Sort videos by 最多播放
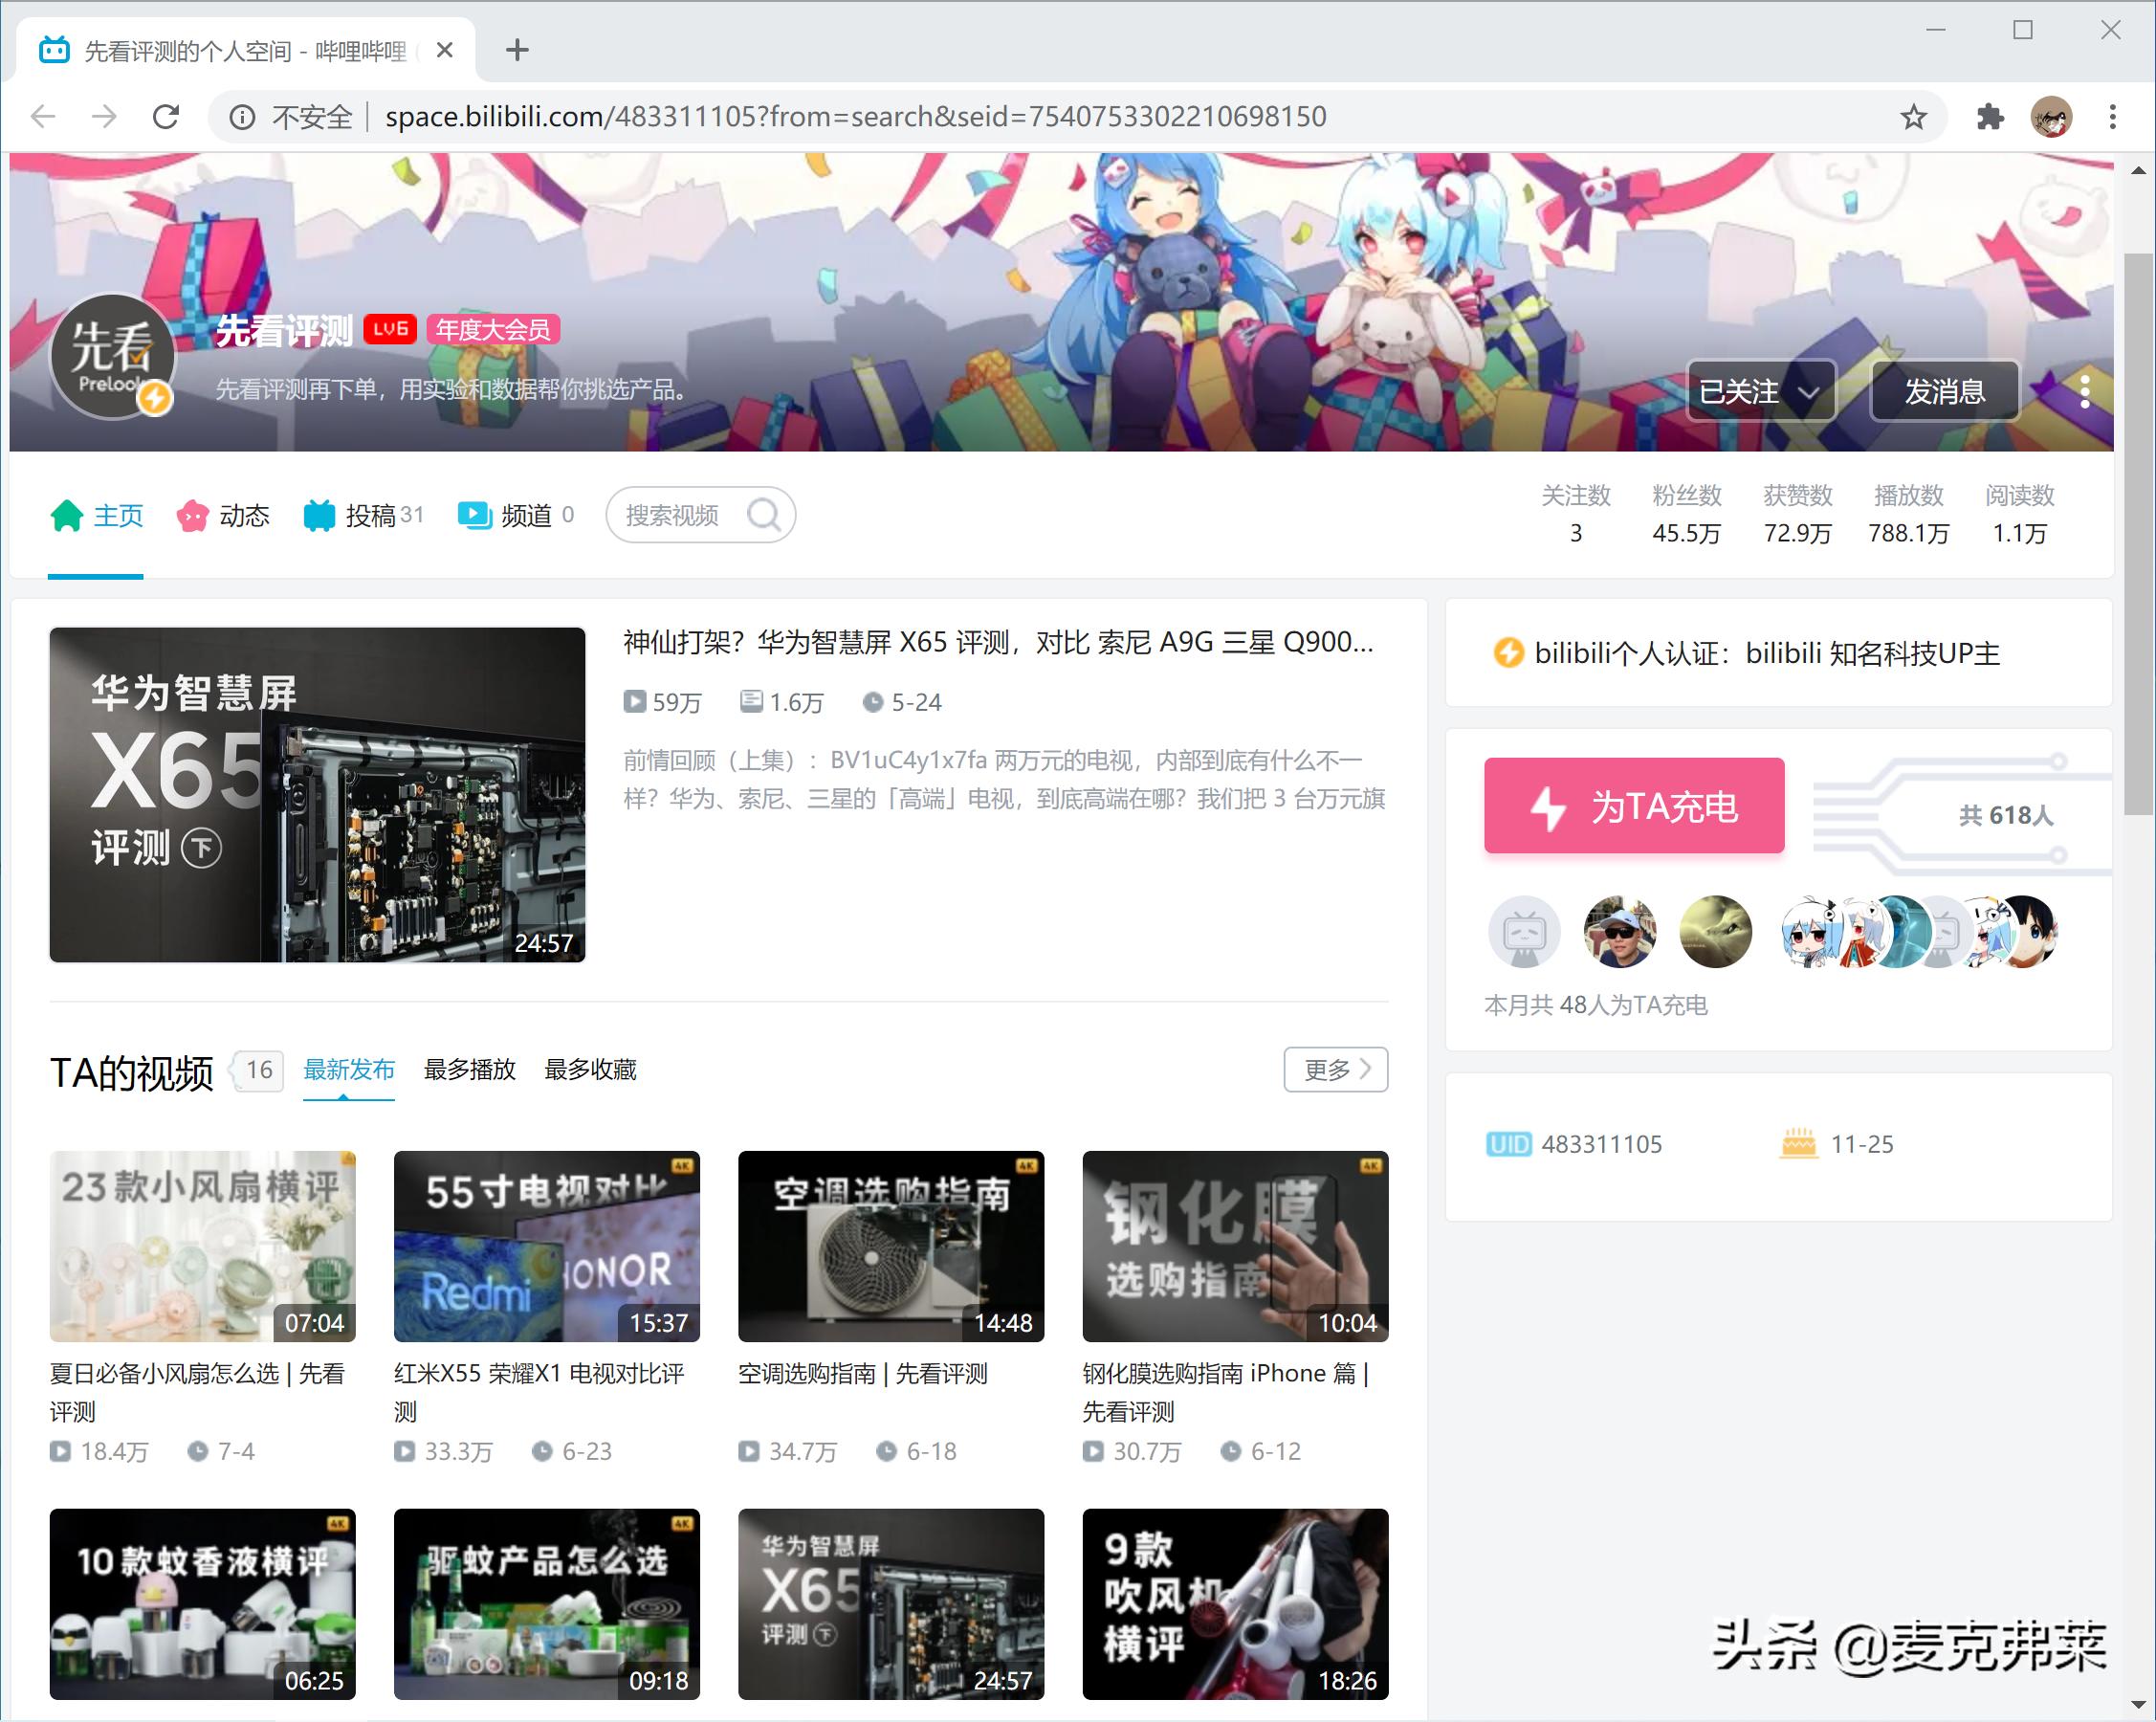2156x1722 pixels. (x=469, y=1070)
